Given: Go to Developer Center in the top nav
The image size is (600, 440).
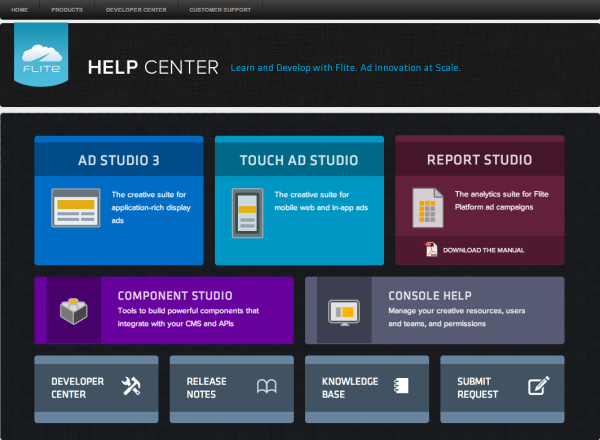Looking at the screenshot, I should (x=135, y=9).
